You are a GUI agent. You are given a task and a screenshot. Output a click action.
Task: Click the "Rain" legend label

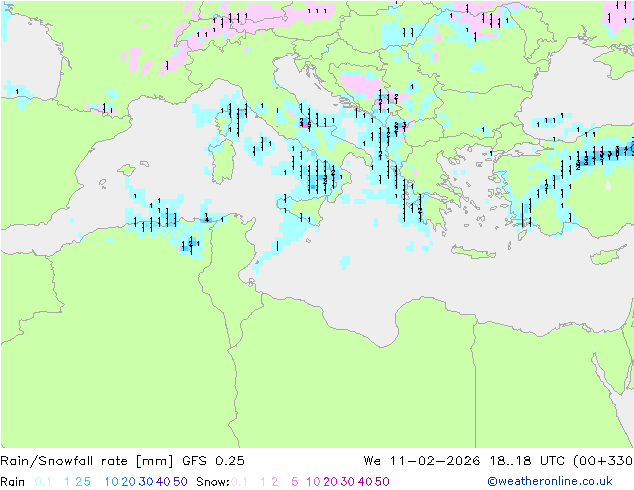[13, 482]
